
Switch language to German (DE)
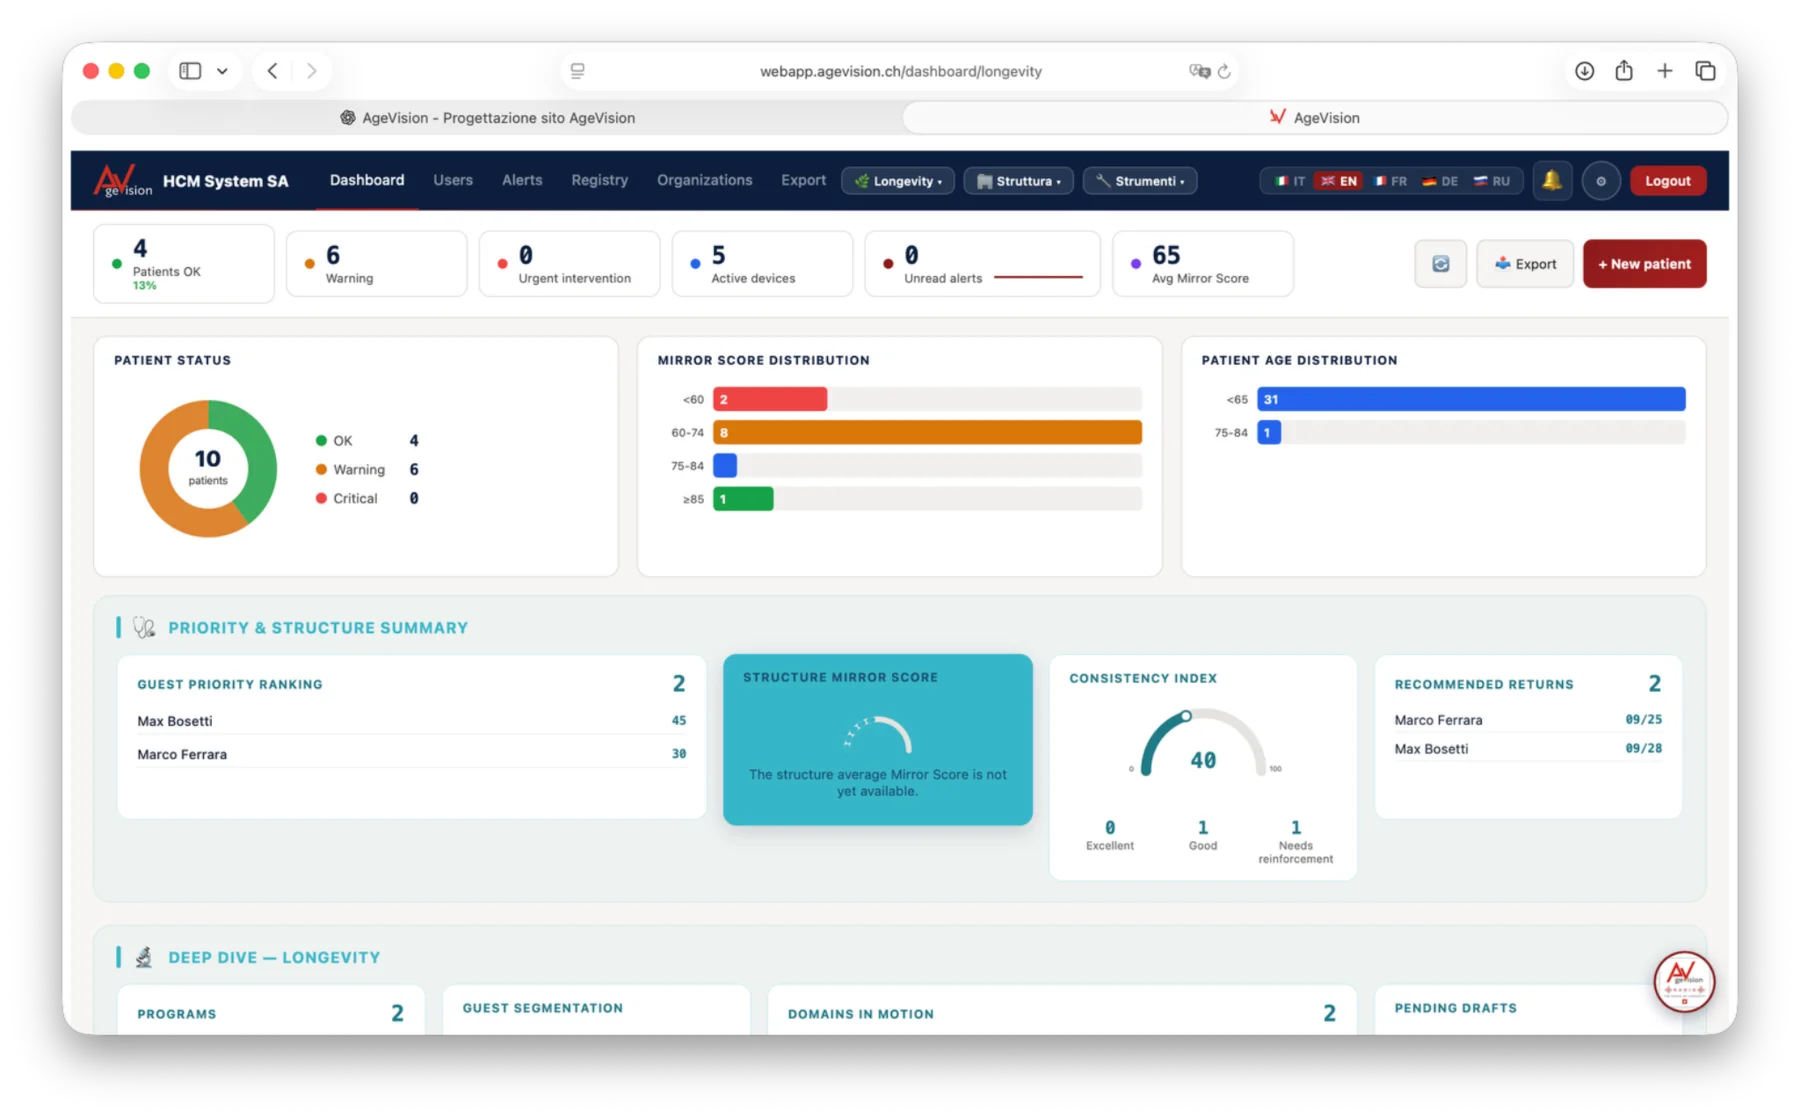pyautogui.click(x=1440, y=181)
